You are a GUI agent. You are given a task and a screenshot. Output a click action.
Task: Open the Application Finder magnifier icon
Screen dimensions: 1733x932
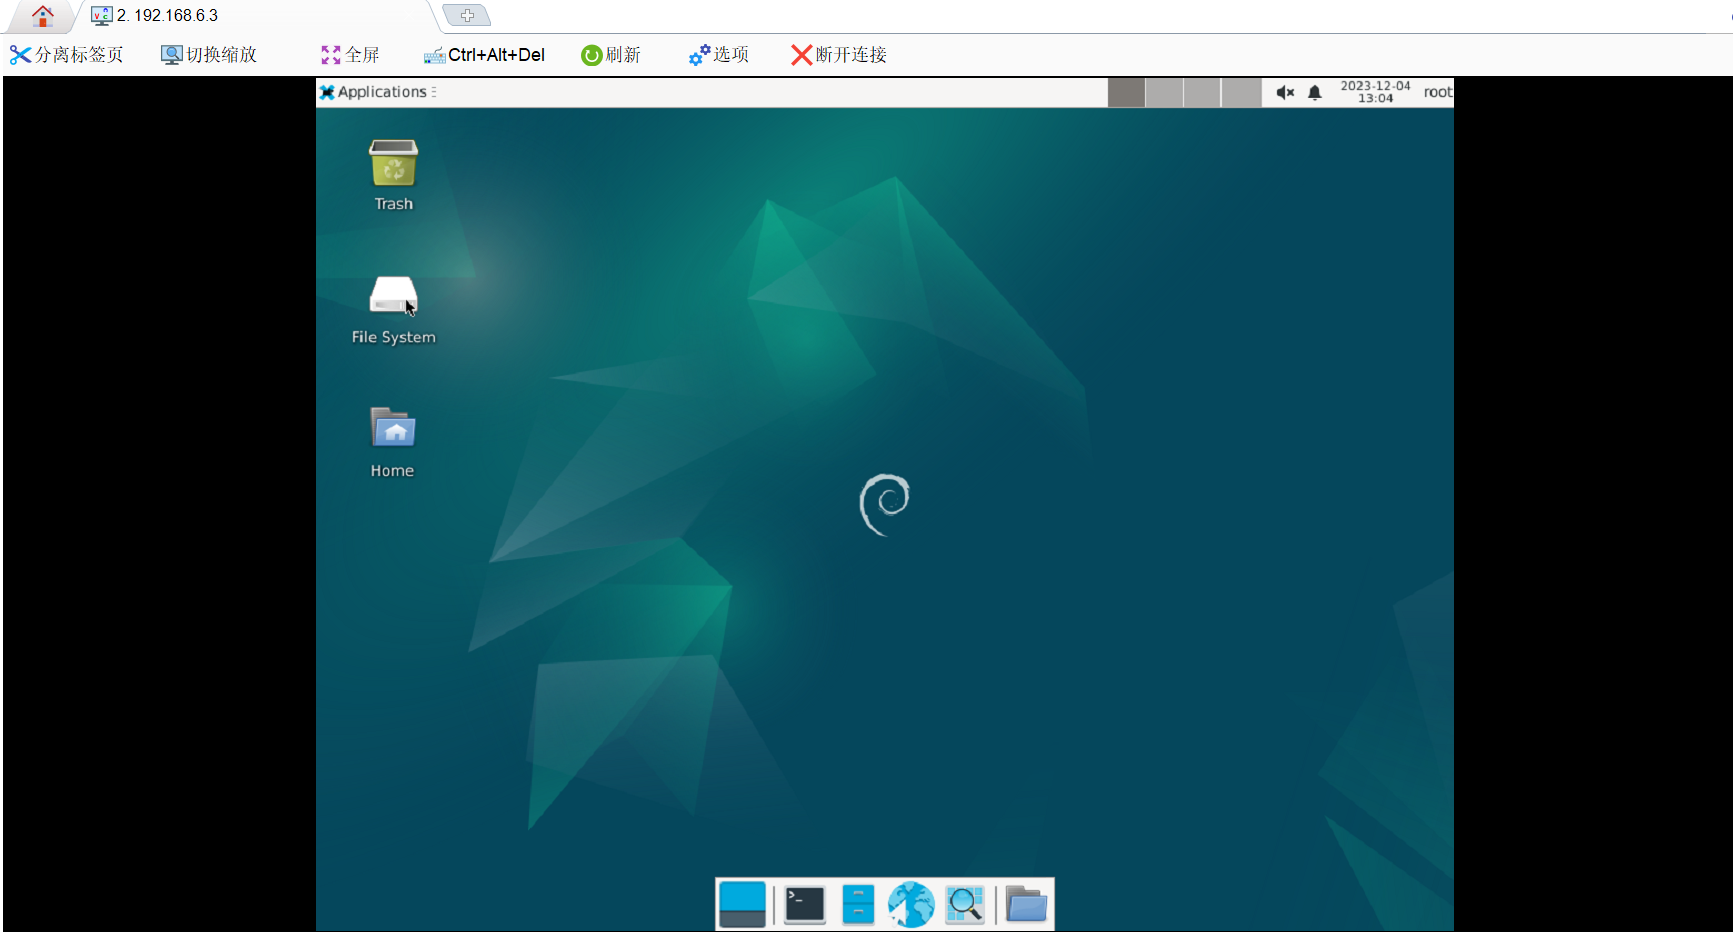965,904
